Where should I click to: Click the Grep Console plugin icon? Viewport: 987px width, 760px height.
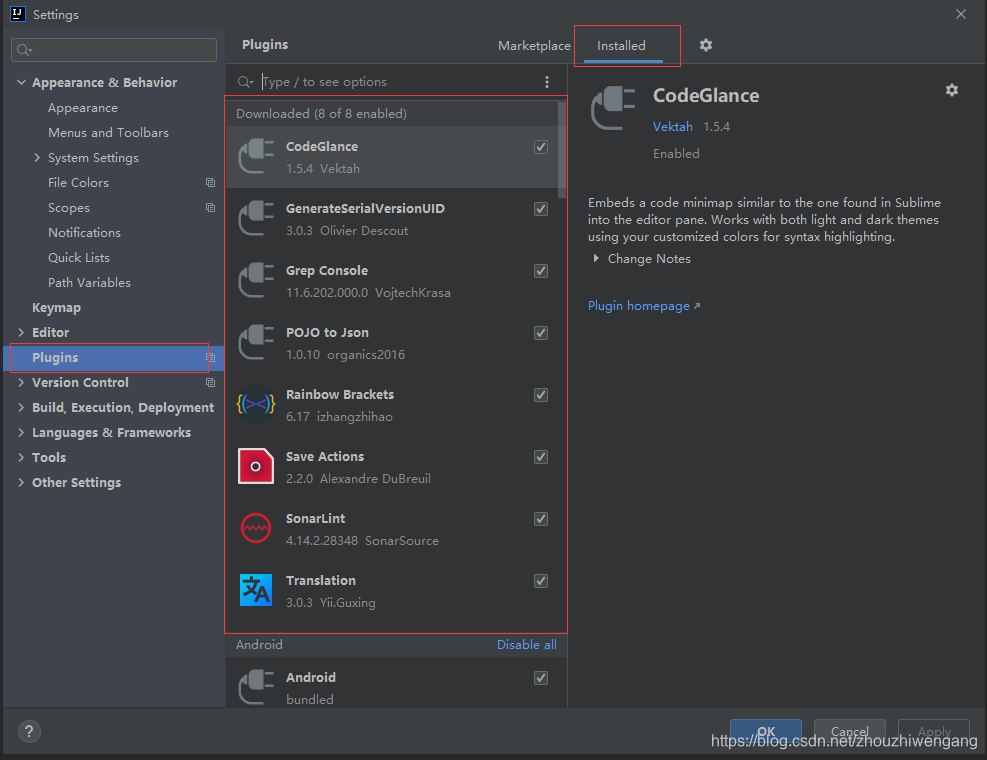256,280
